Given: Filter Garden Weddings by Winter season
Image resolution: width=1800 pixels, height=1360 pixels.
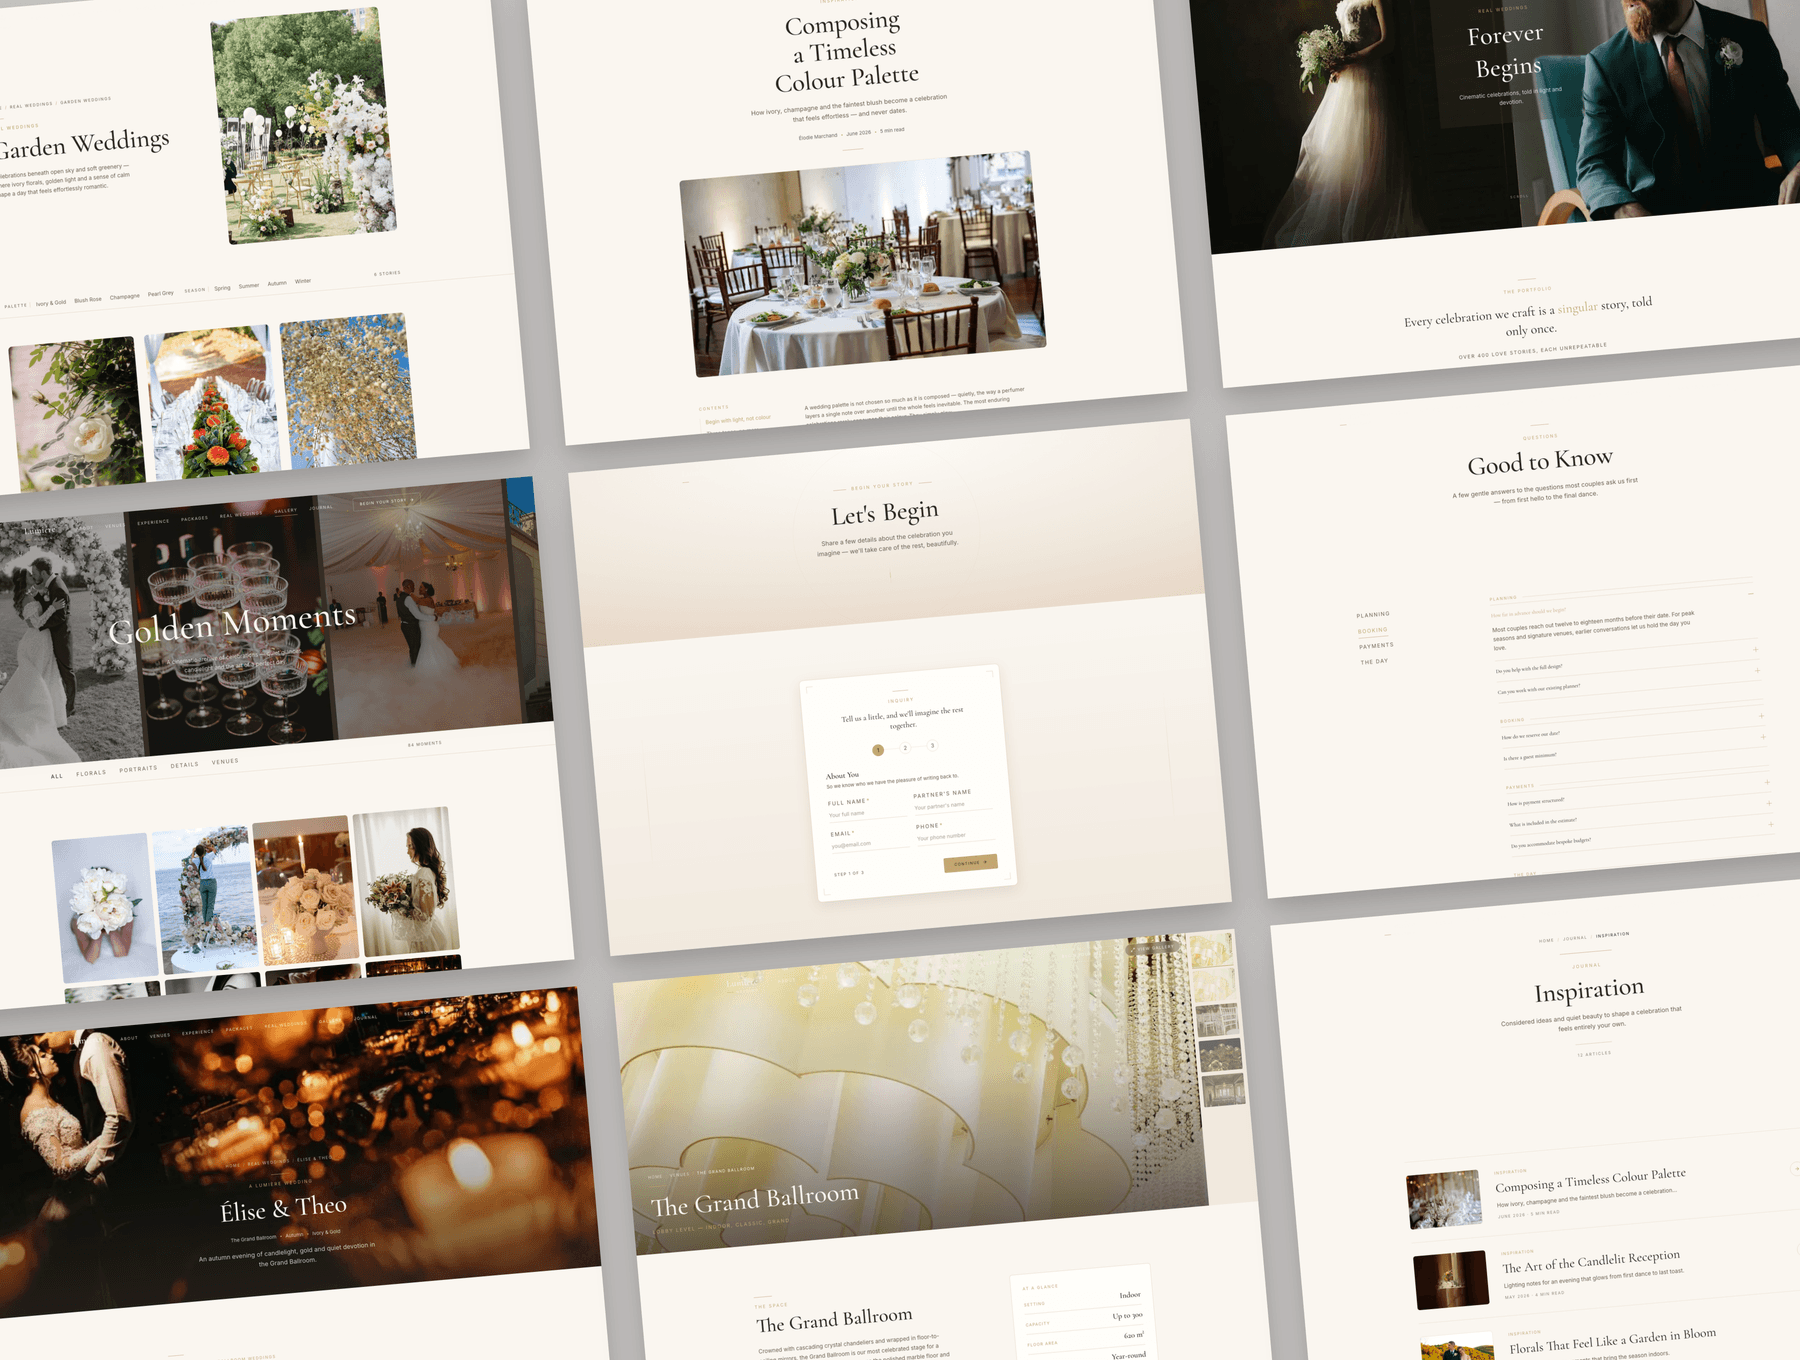Looking at the screenshot, I should point(303,281).
